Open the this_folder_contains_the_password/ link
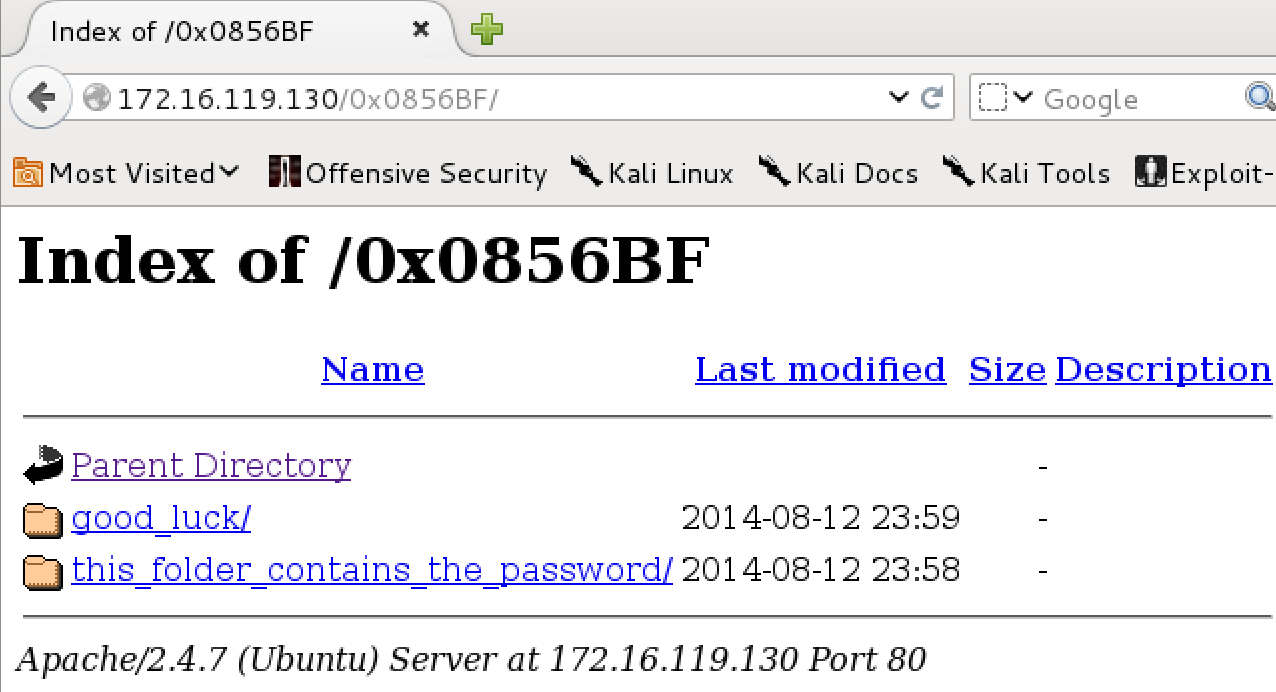Image resolution: width=1276 pixels, height=692 pixels. (x=372, y=570)
